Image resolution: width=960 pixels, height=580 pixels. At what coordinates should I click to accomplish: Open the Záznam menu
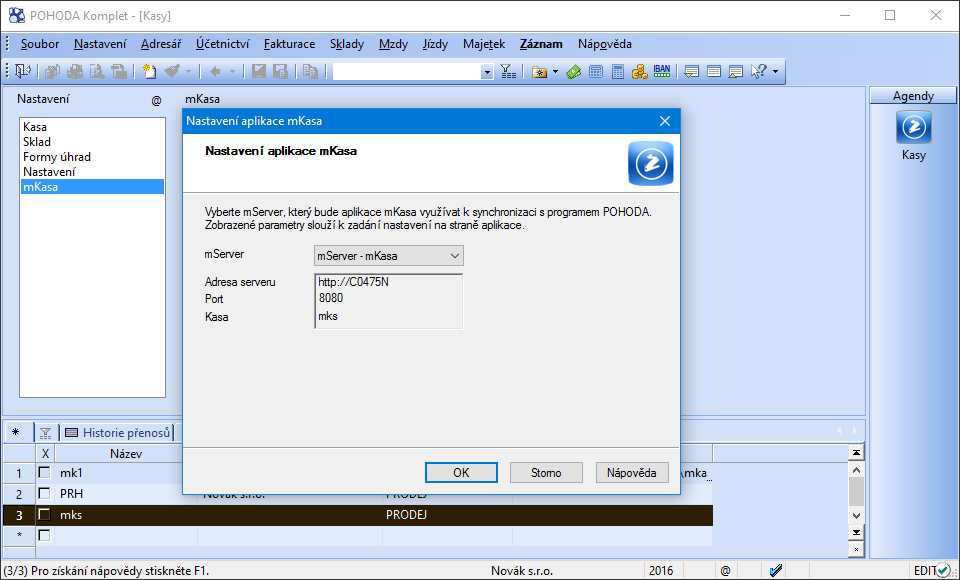(541, 44)
